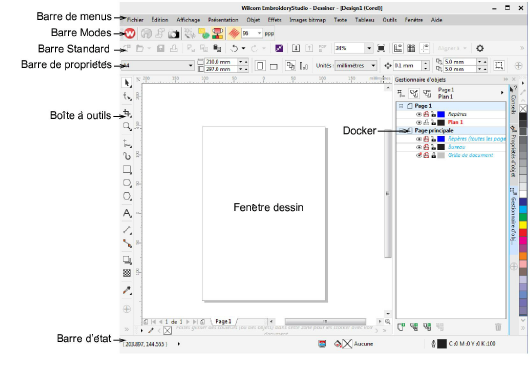The width and height of the screenshot is (530, 368).
Task: Click the Paste clipboard icon
Action: click(217, 48)
